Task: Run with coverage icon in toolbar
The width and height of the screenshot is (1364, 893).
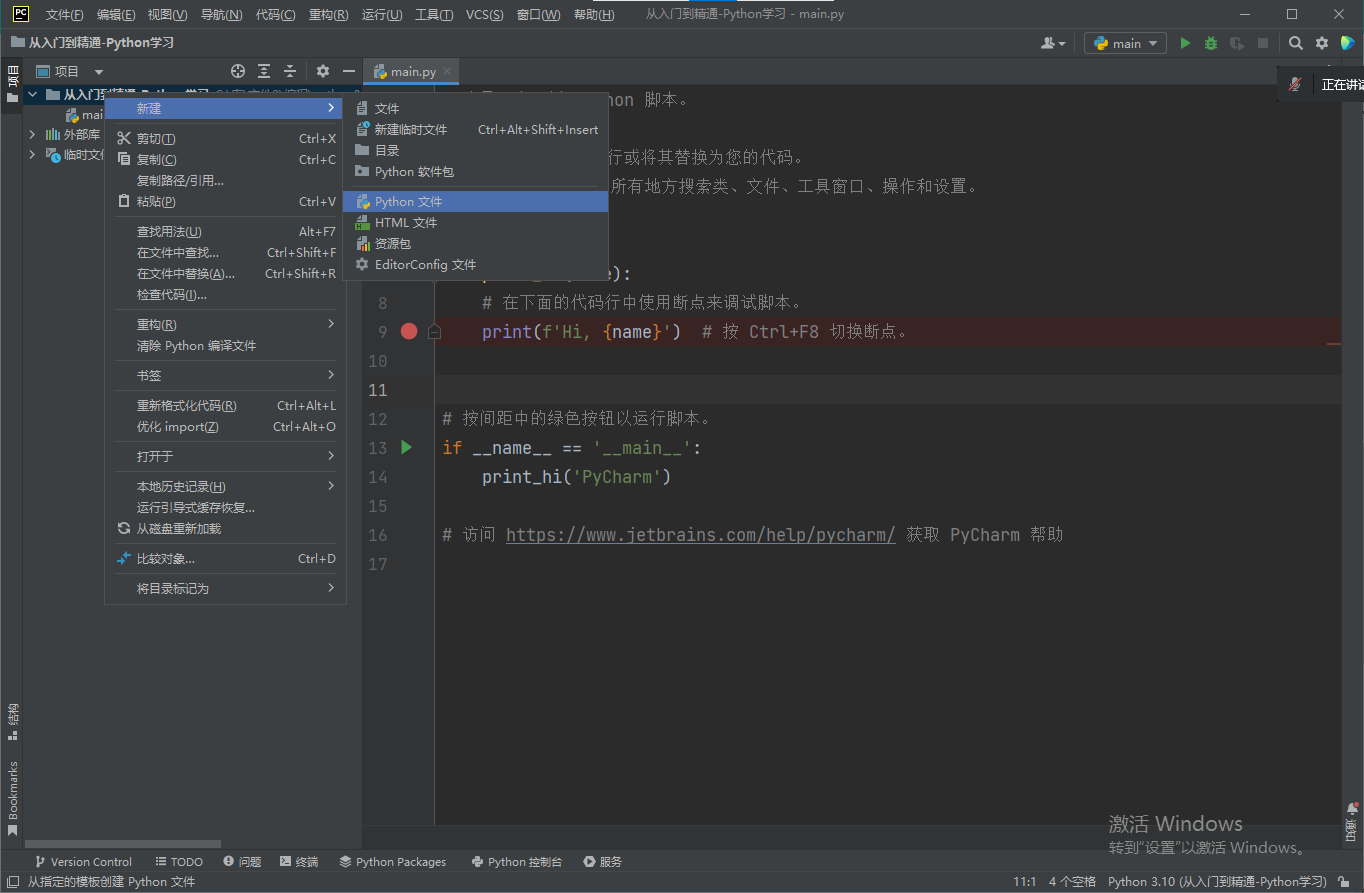Action: 1237,43
